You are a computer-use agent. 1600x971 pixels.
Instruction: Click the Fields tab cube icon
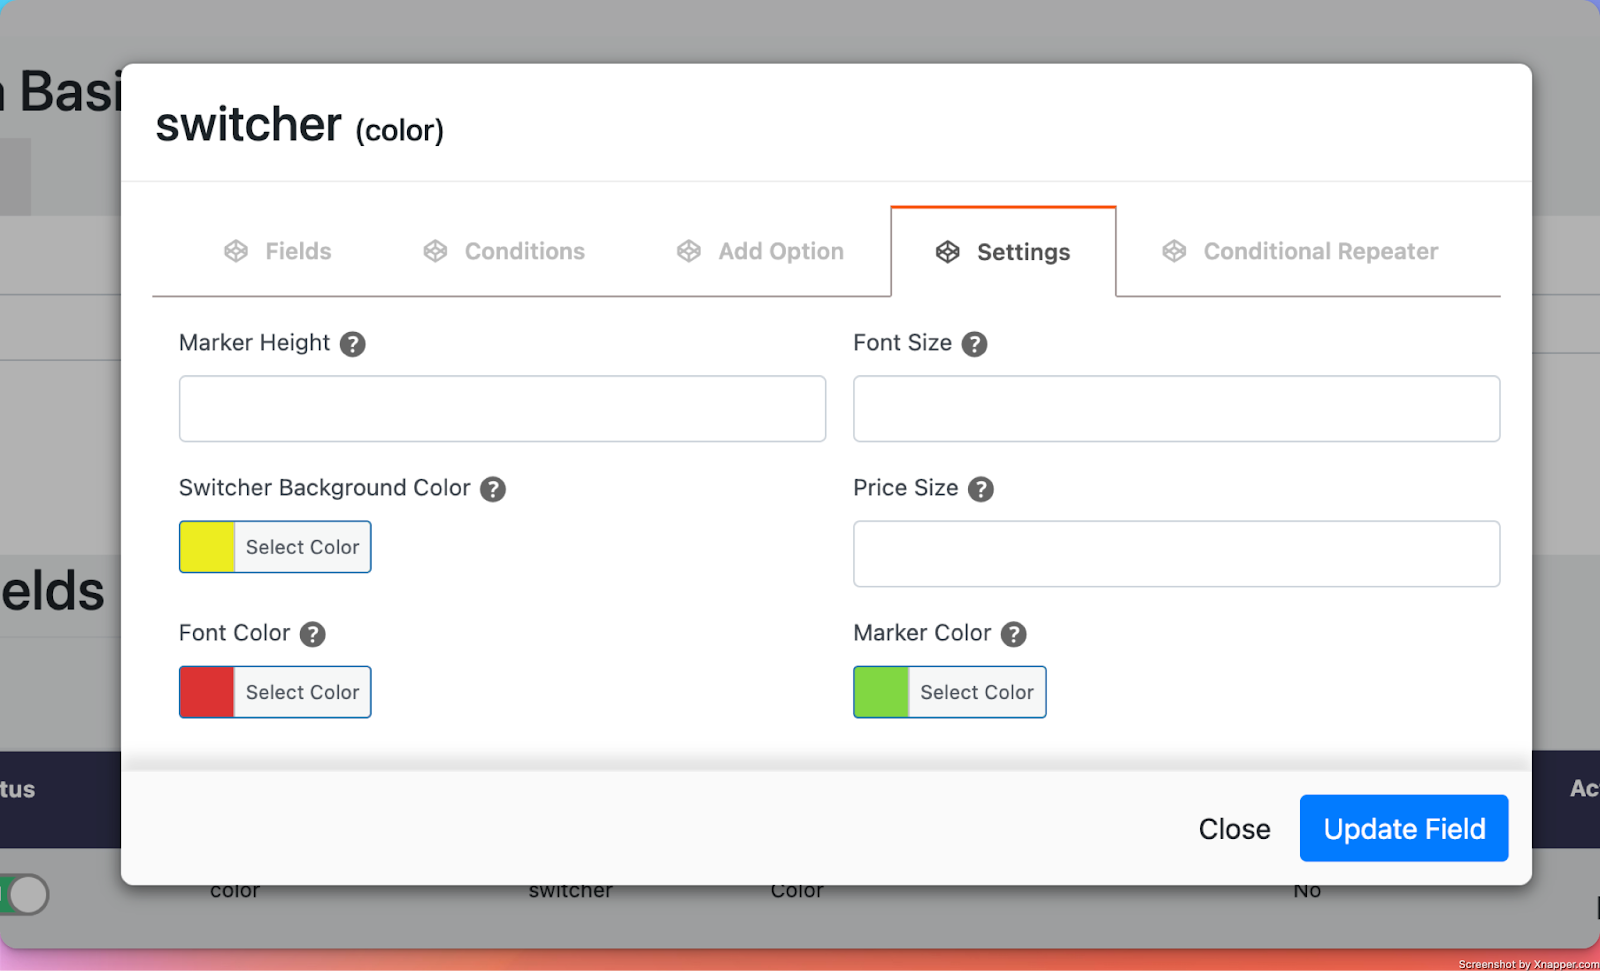point(236,251)
